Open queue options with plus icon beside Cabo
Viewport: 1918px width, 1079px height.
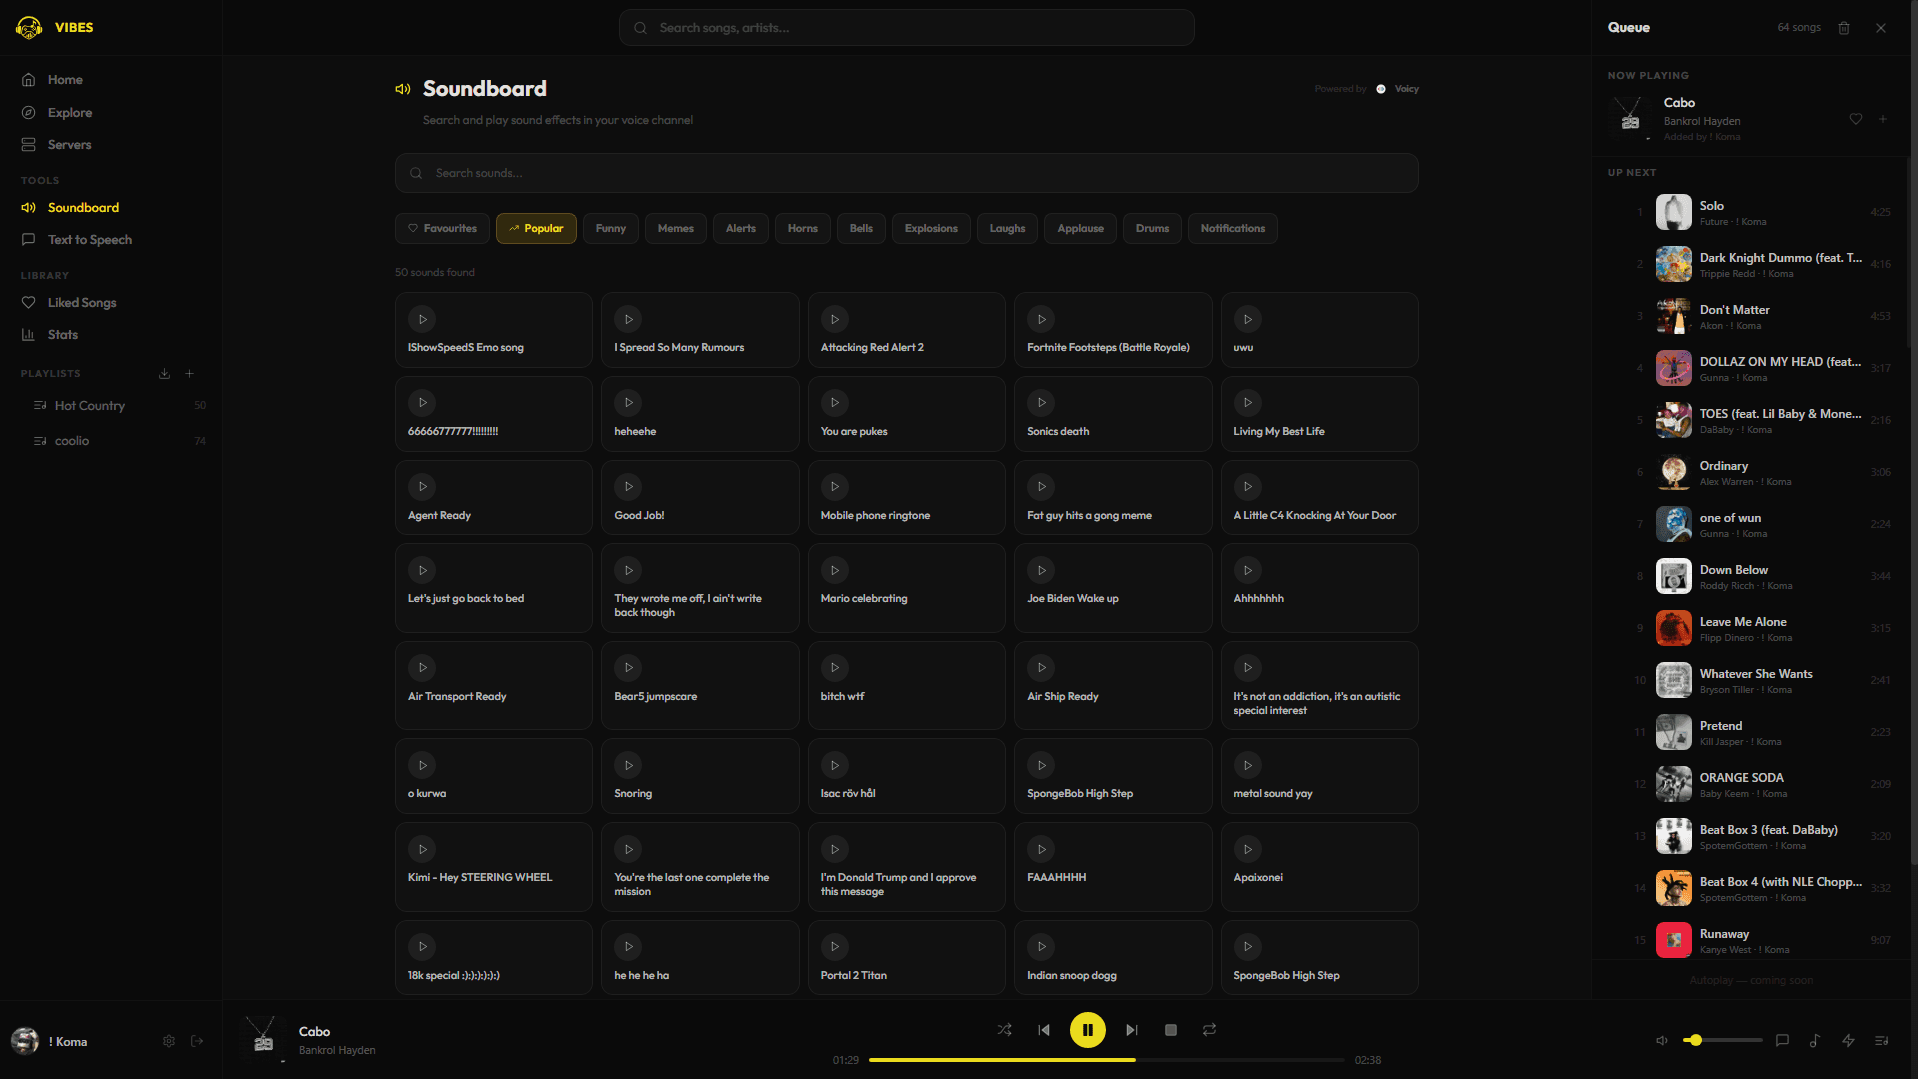pos(1882,118)
